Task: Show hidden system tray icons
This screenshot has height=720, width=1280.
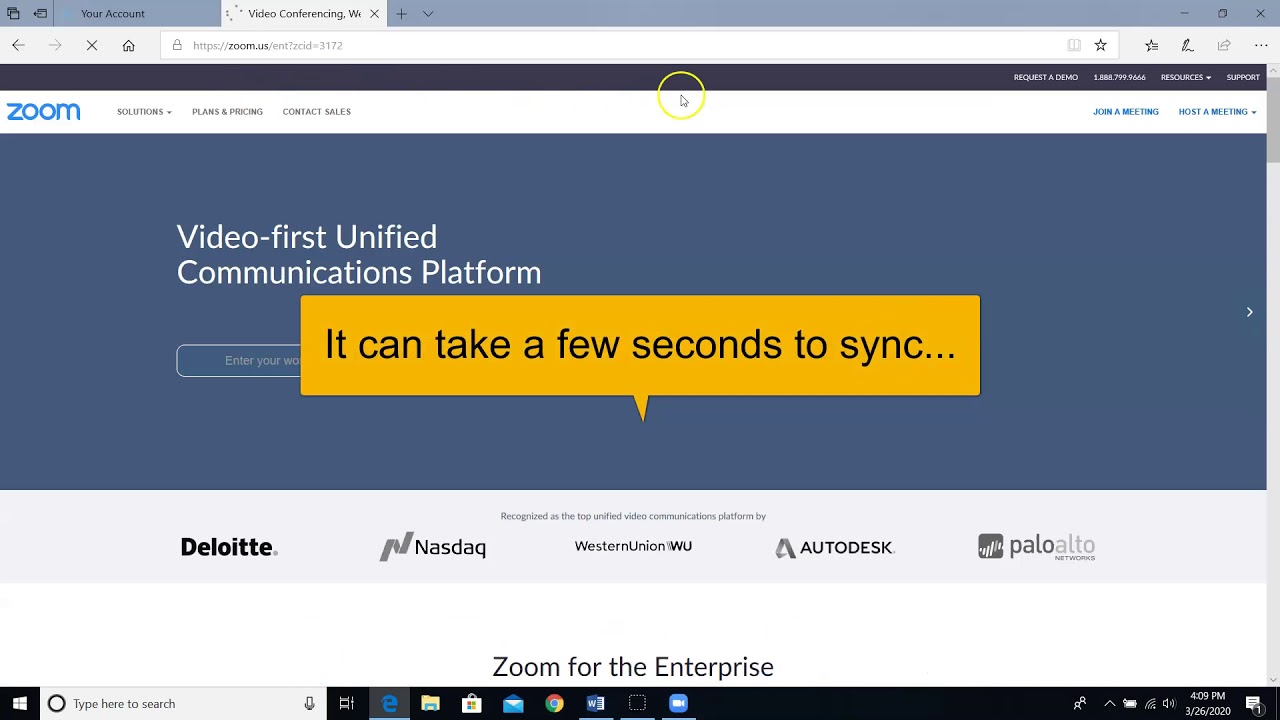Action: tap(1109, 704)
